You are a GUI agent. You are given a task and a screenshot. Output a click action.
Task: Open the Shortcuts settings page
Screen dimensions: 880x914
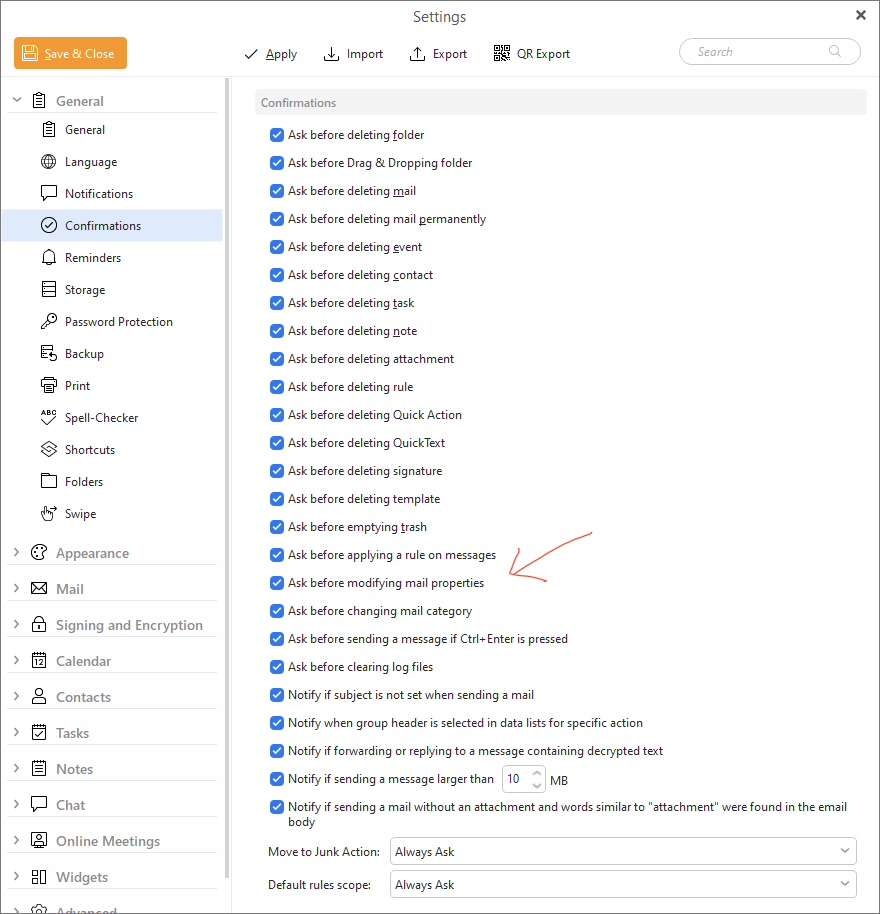pyautogui.click(x=89, y=450)
